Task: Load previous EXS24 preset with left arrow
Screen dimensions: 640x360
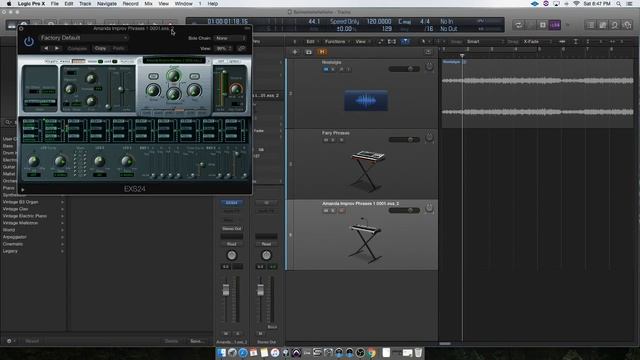Action: coord(46,48)
